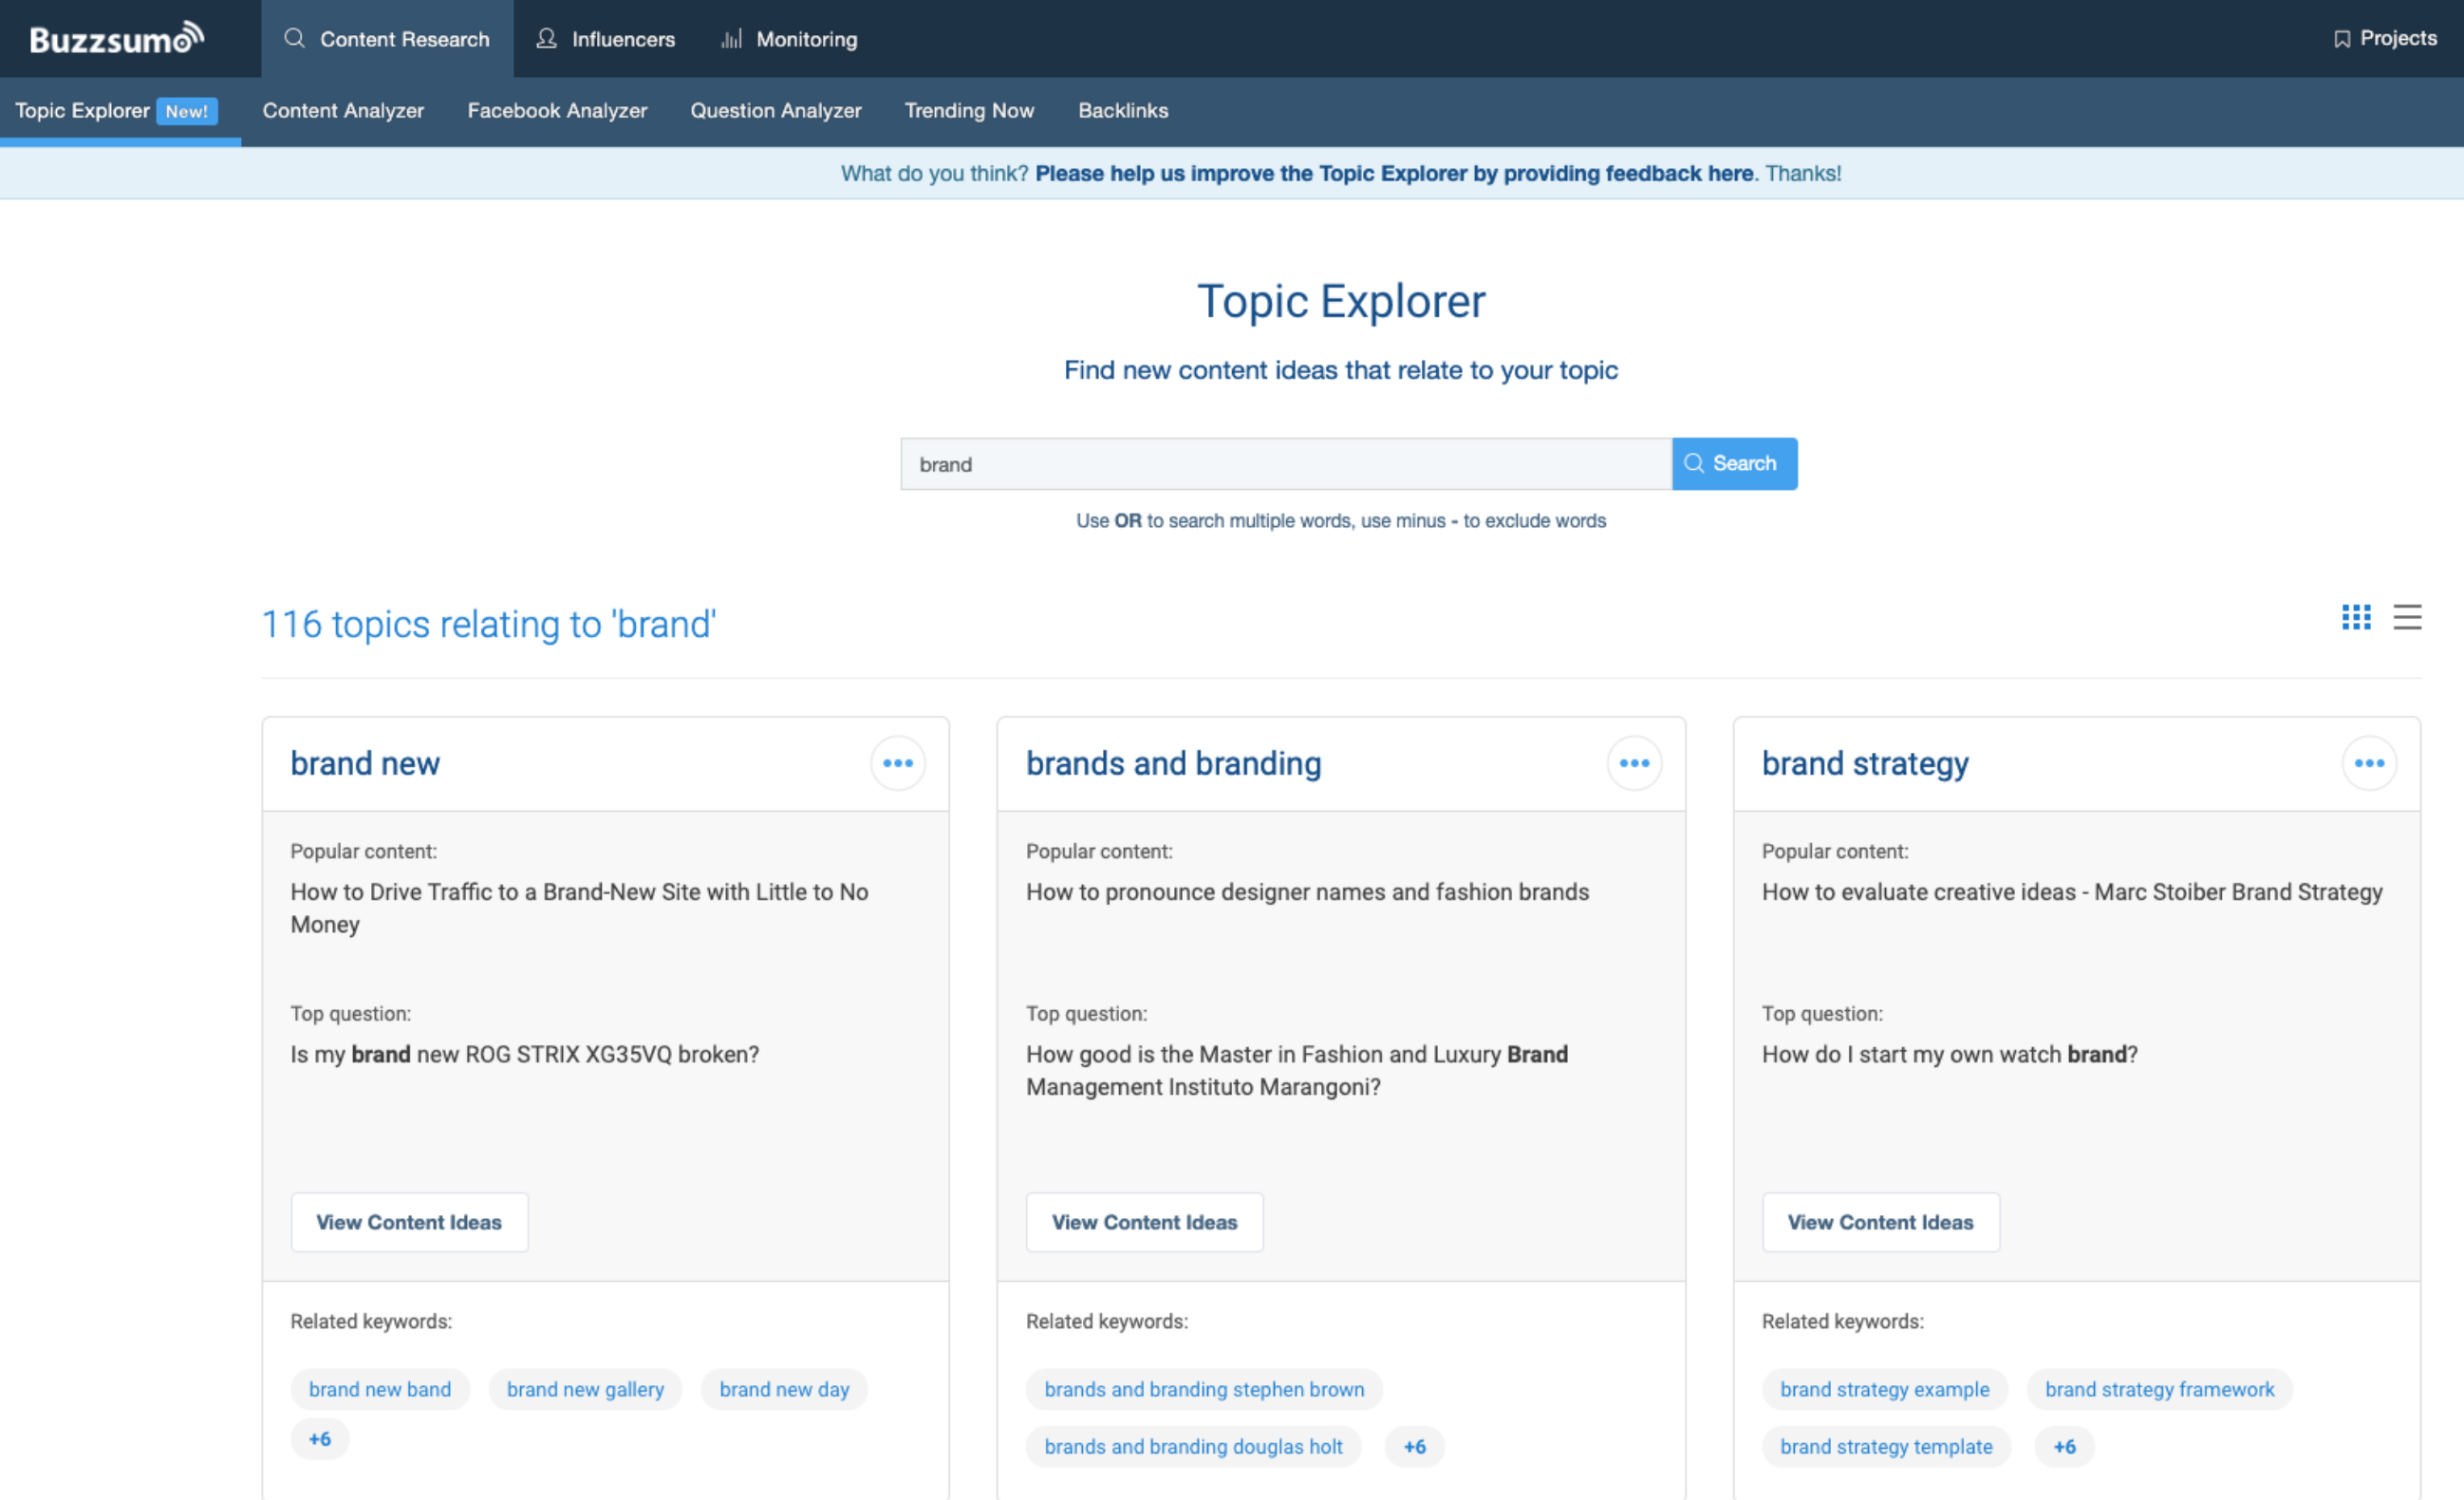The width and height of the screenshot is (2464, 1500).
Task: Click the 'brands and branding' topic title
Action: click(x=1173, y=763)
